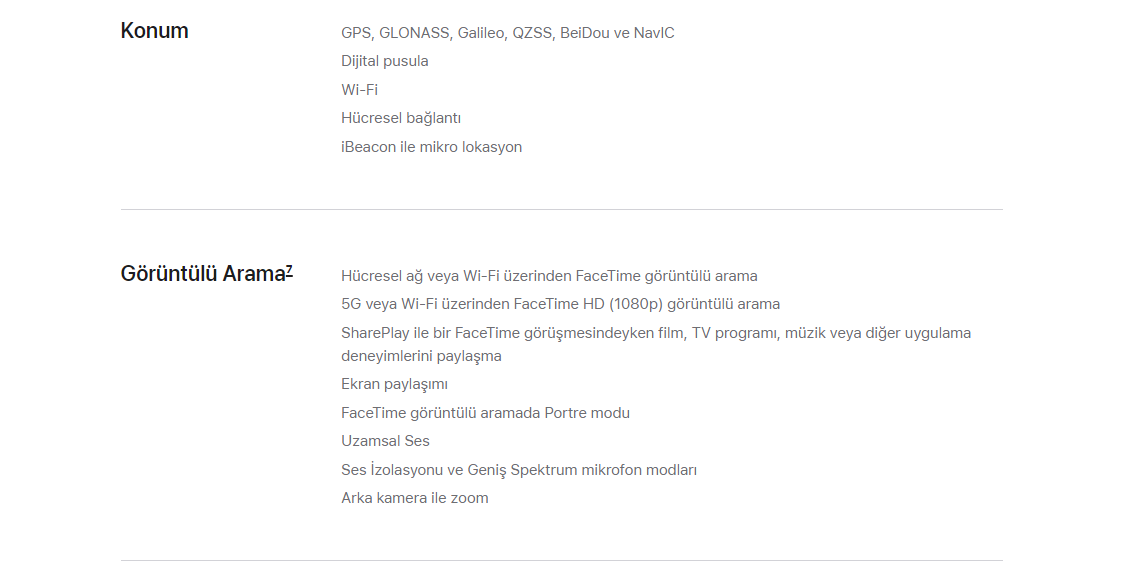Click the Dijital pusula entry
Viewport: 1132px width, 581px height.
385,61
